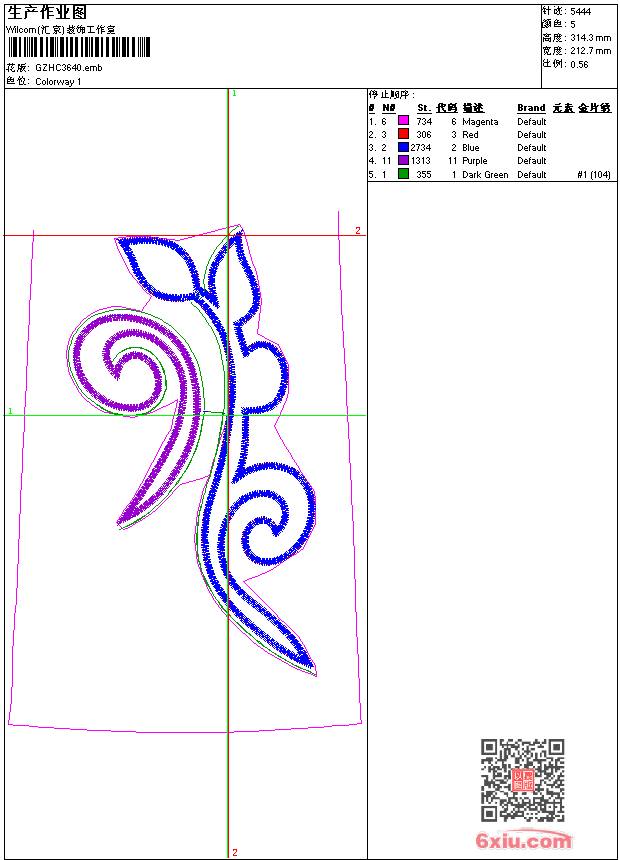This screenshot has height=860, width=620.
Task: Click the 'Colorway 1' text
Action: coord(58,82)
